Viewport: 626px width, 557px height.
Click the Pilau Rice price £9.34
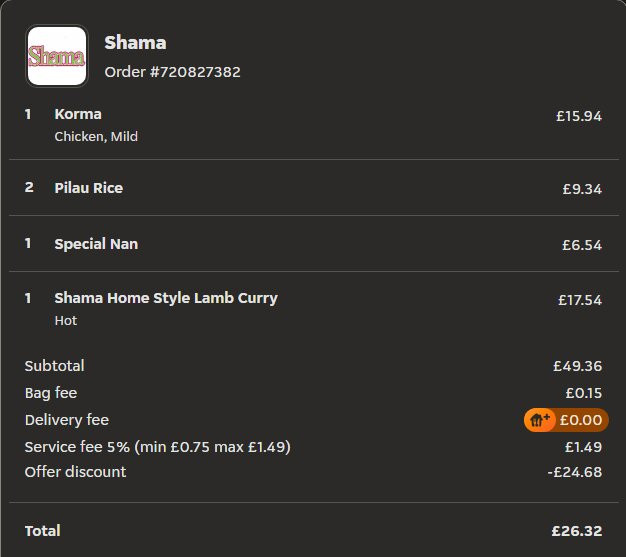pyautogui.click(x=582, y=189)
